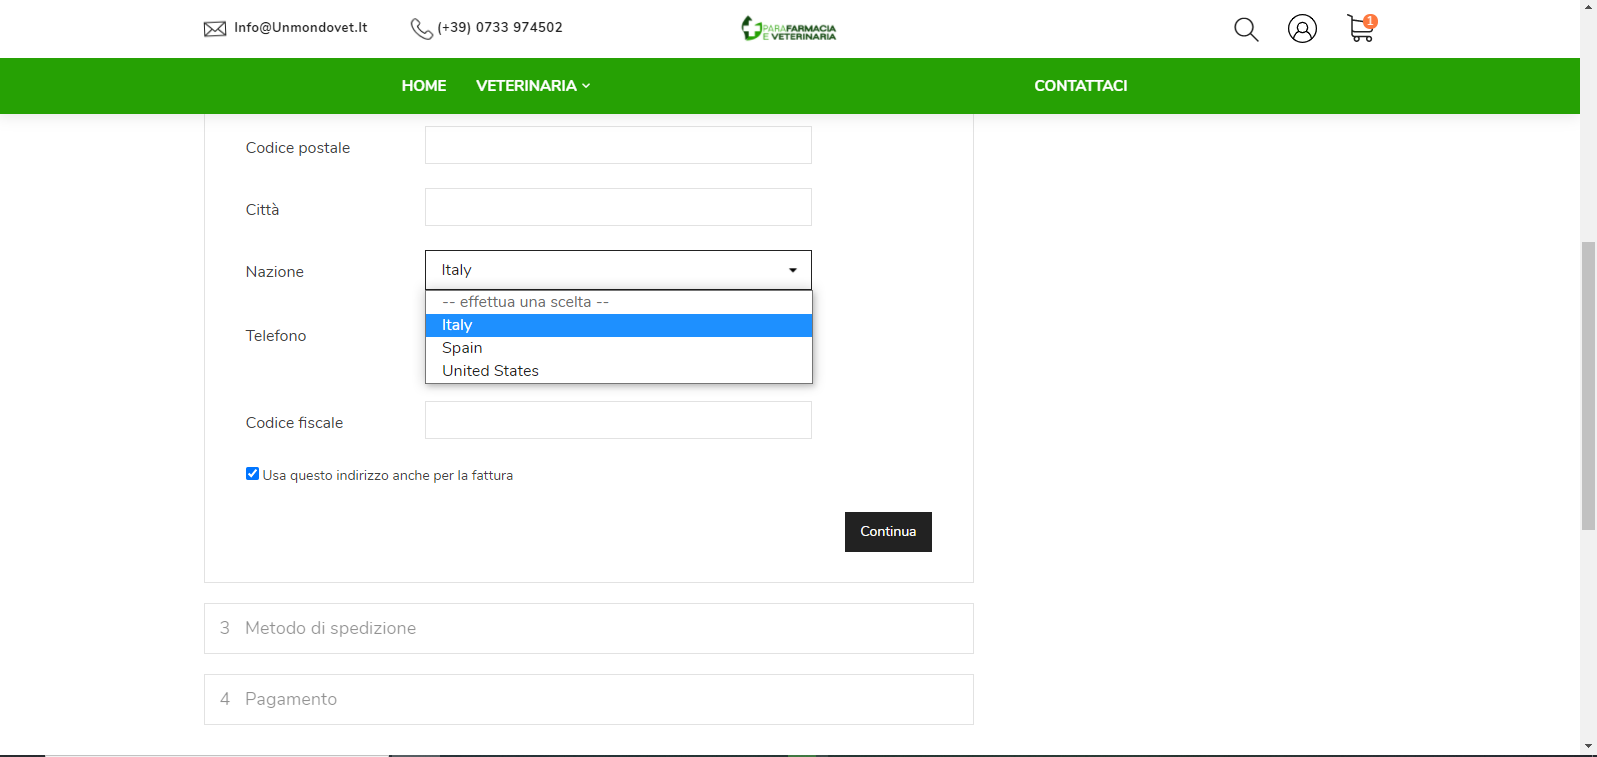
Task: Click the scrollbar up arrow
Action: [x=1588, y=7]
